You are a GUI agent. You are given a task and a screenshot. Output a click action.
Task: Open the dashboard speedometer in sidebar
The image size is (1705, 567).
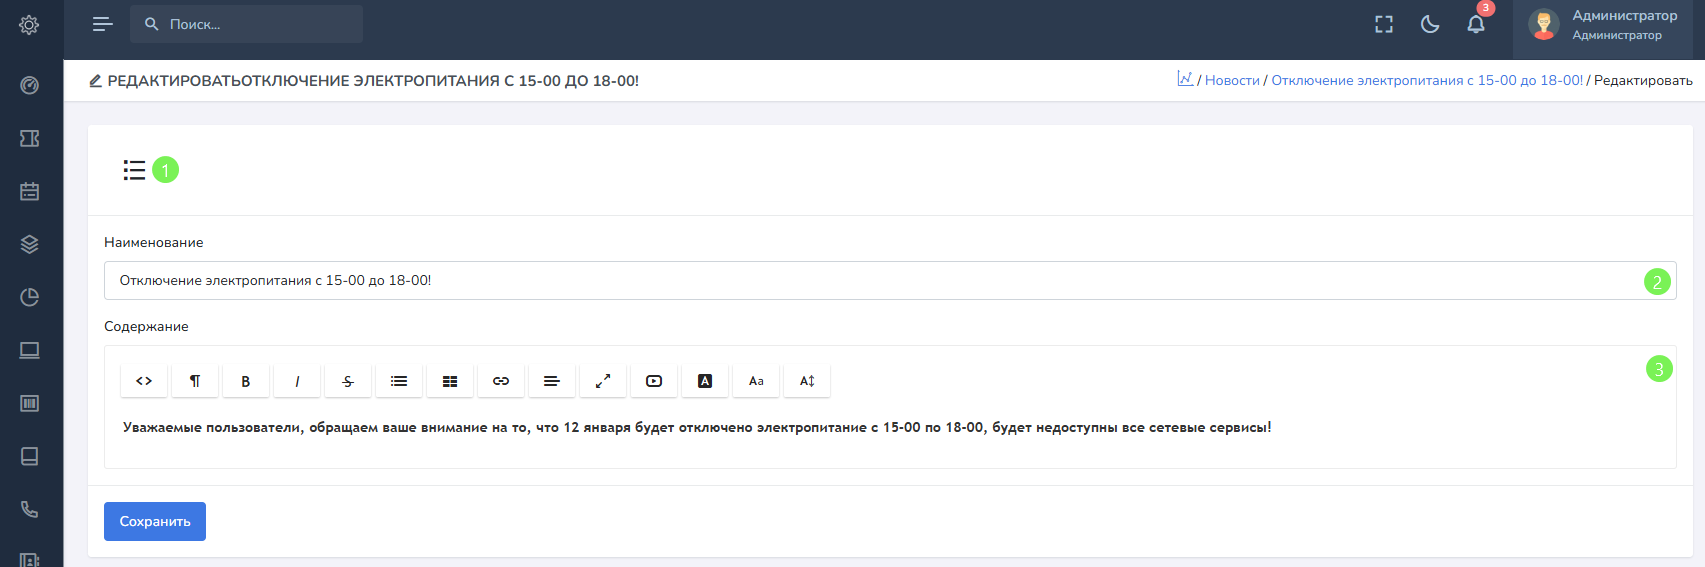tap(30, 85)
